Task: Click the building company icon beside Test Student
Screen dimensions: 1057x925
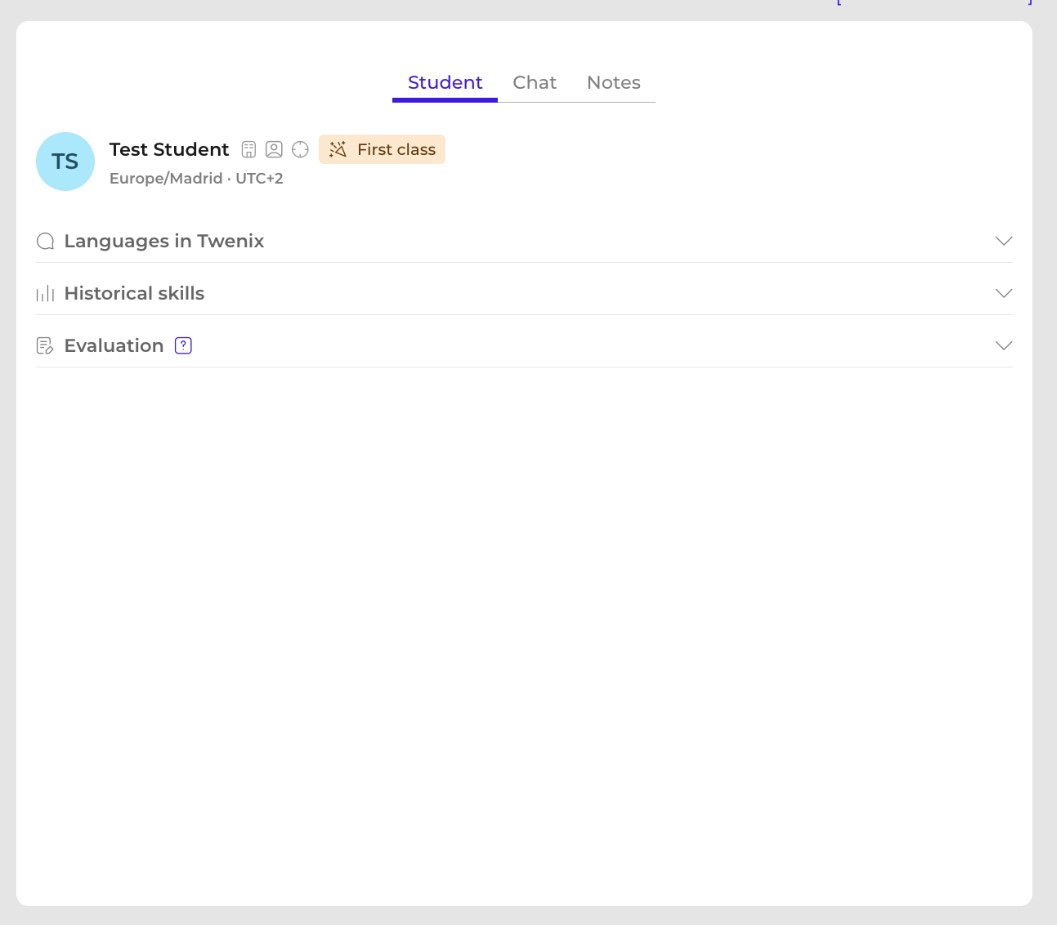Action: pyautogui.click(x=249, y=150)
